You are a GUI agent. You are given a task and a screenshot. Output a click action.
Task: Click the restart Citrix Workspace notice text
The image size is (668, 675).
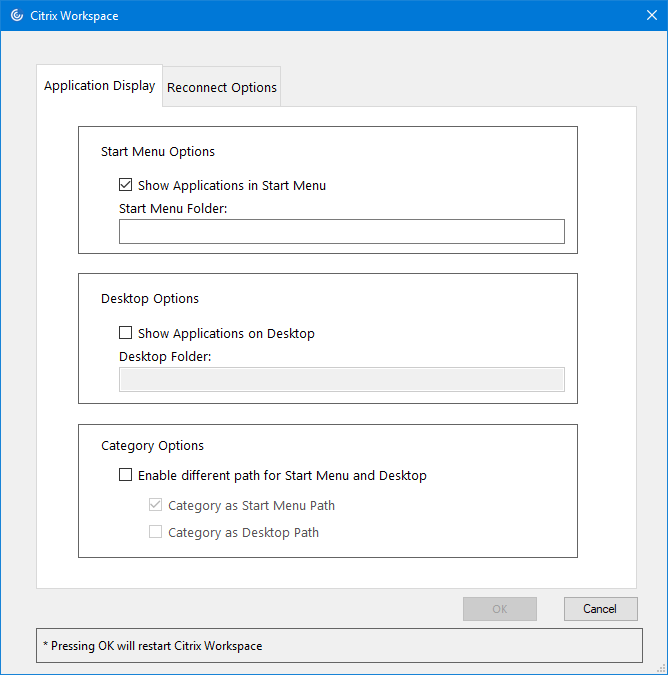(153, 646)
